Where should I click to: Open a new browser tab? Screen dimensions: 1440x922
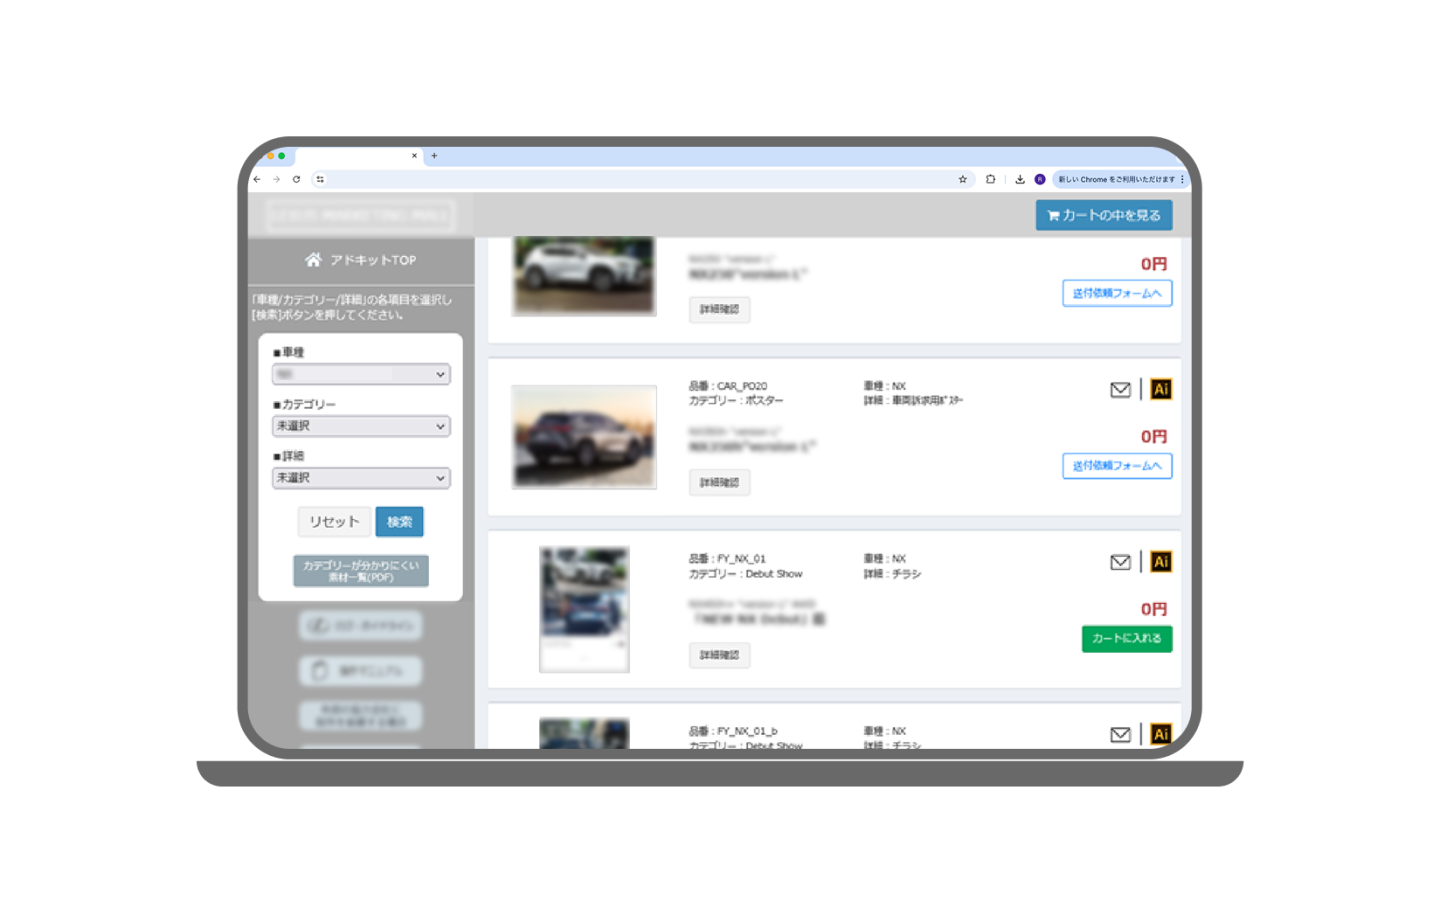(x=434, y=156)
